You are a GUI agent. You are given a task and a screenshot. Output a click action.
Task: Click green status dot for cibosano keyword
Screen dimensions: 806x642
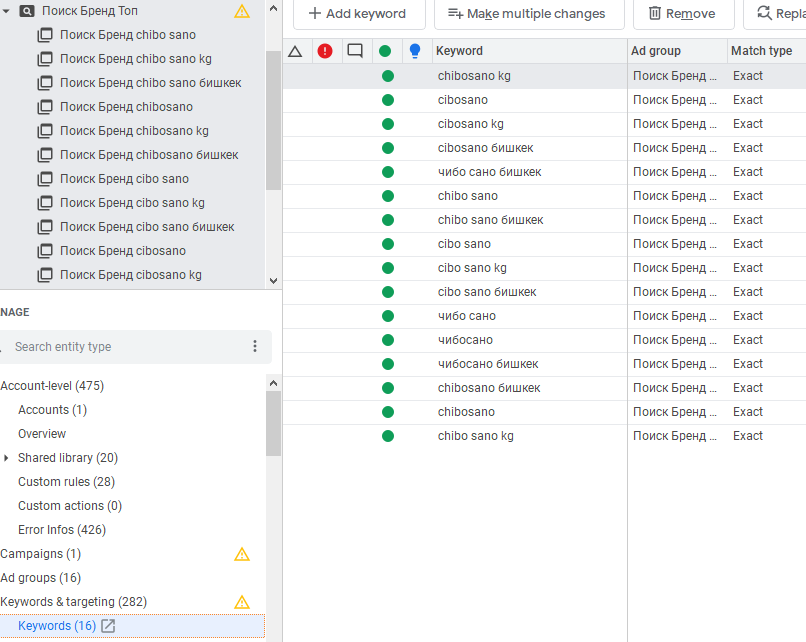click(388, 100)
